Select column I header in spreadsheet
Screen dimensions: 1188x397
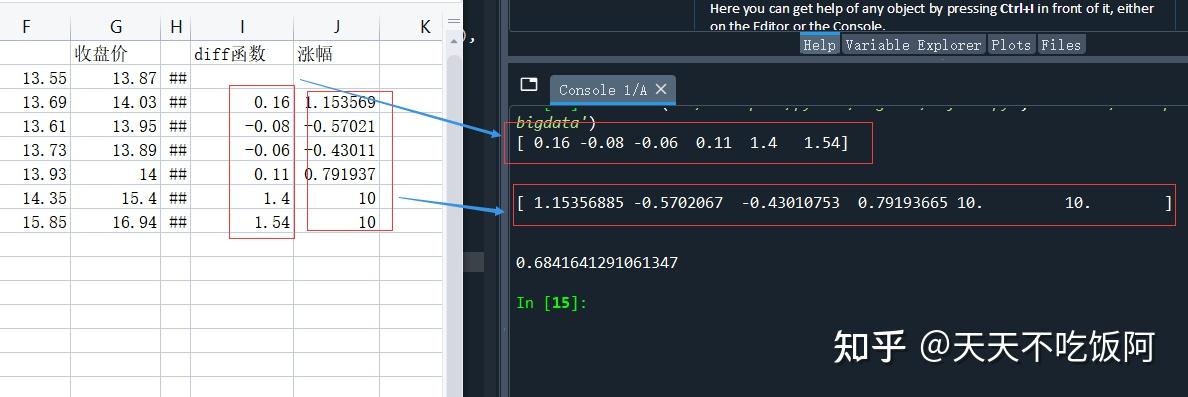click(x=242, y=27)
